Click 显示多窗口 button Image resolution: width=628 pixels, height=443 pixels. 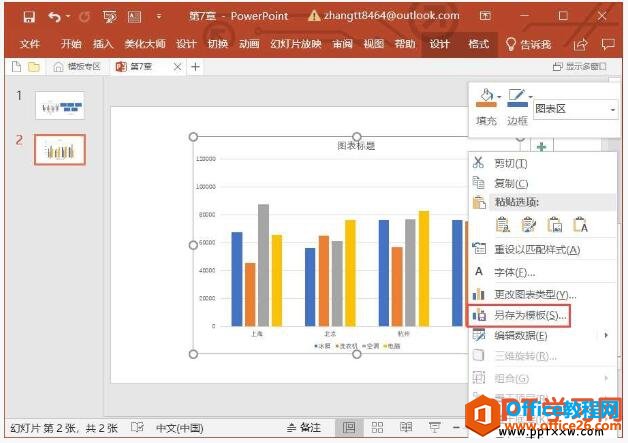pos(580,66)
